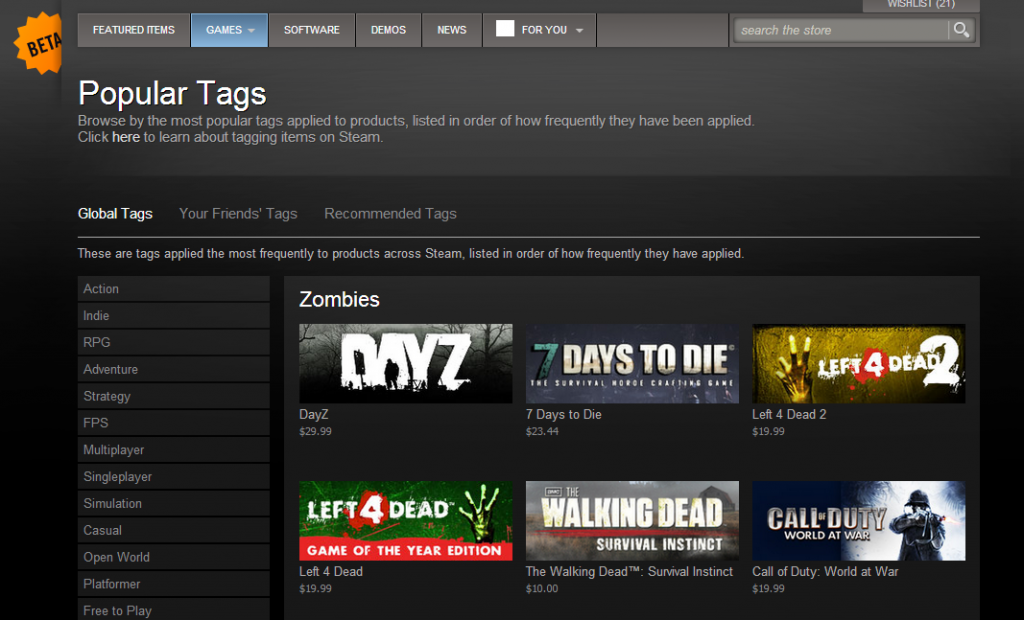
Task: Click the DayZ game thumbnail
Action: pos(405,363)
